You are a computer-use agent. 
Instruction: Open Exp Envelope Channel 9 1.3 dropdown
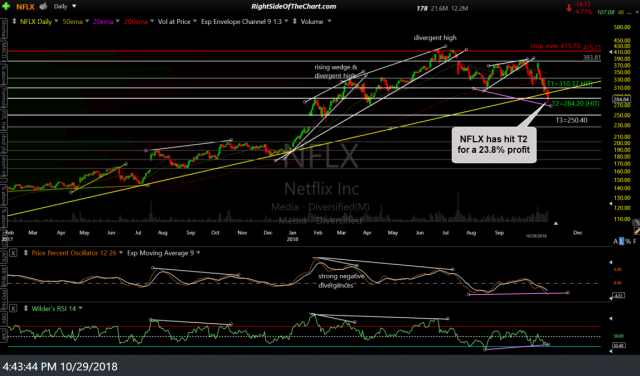tap(286, 21)
